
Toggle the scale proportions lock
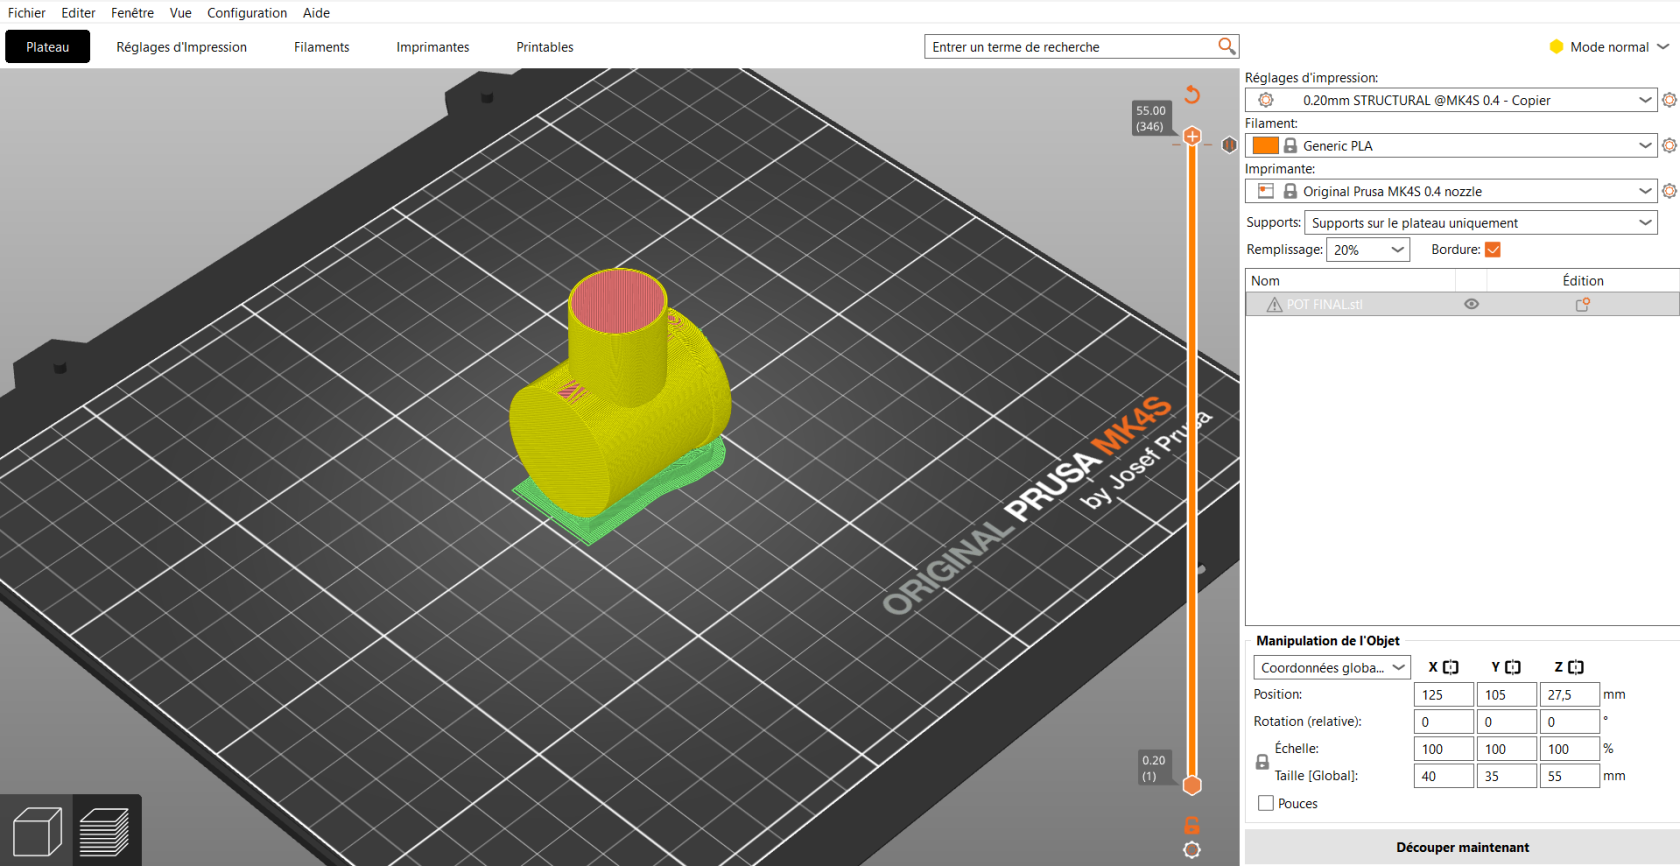(x=1262, y=762)
